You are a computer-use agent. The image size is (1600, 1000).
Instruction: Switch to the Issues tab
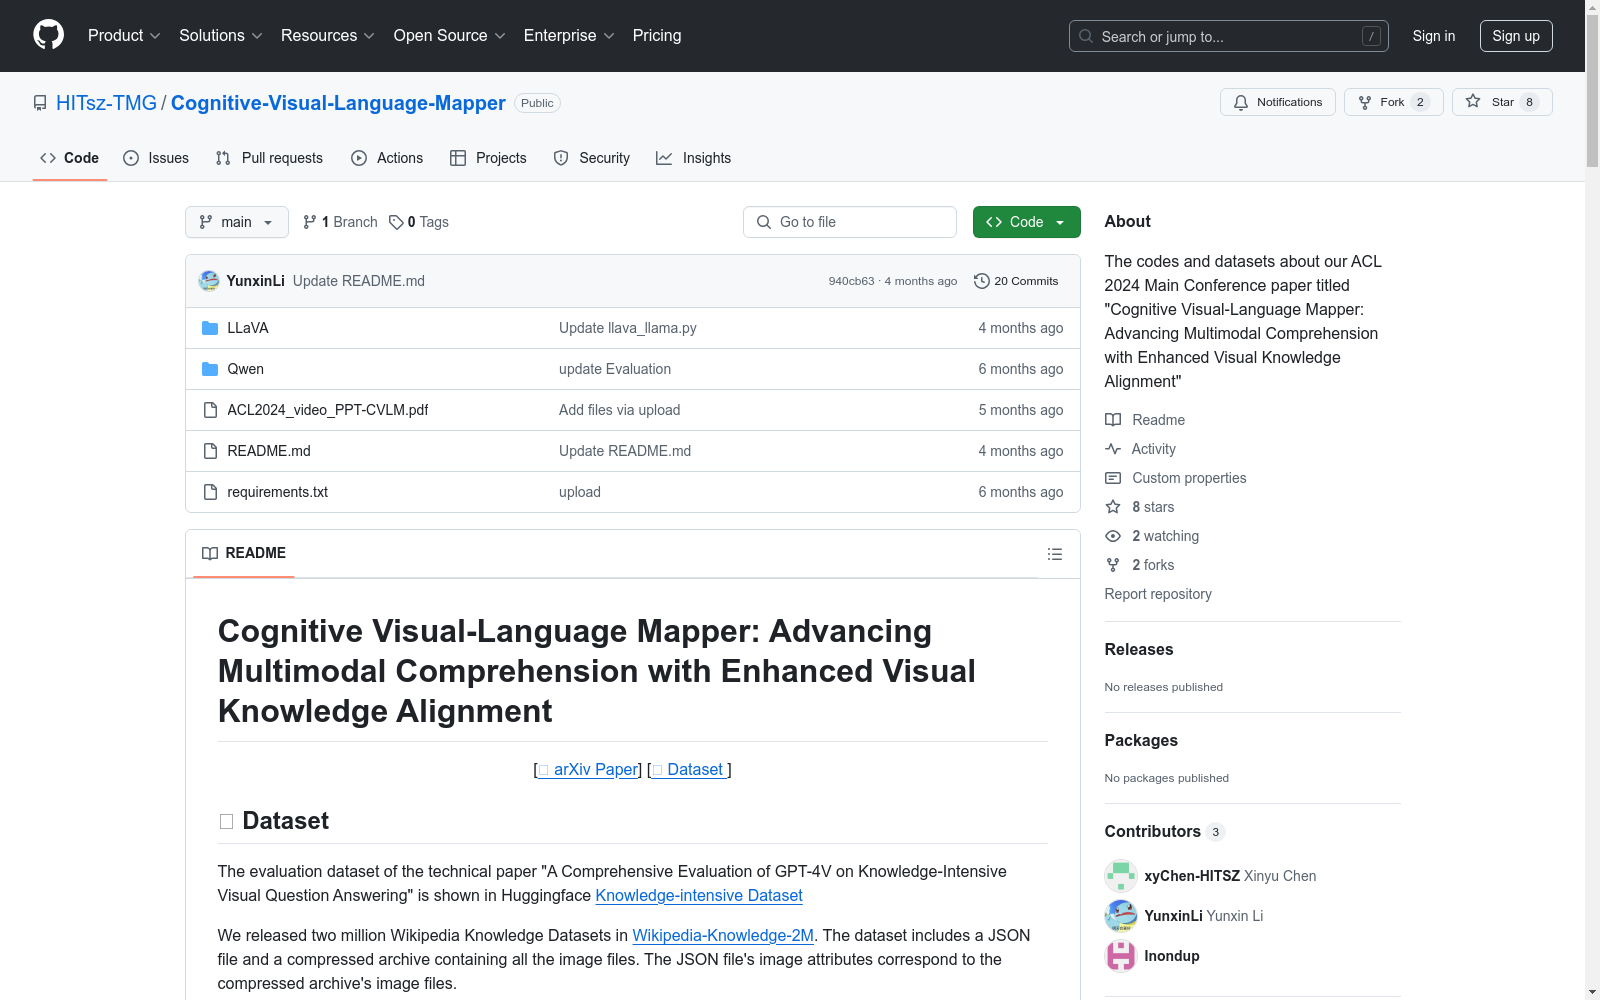coord(156,158)
